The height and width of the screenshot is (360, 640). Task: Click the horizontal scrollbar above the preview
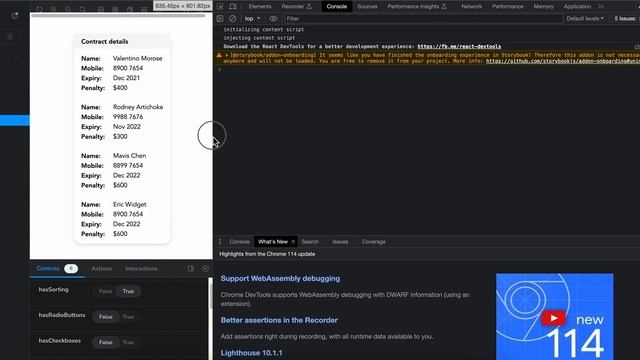118,16
